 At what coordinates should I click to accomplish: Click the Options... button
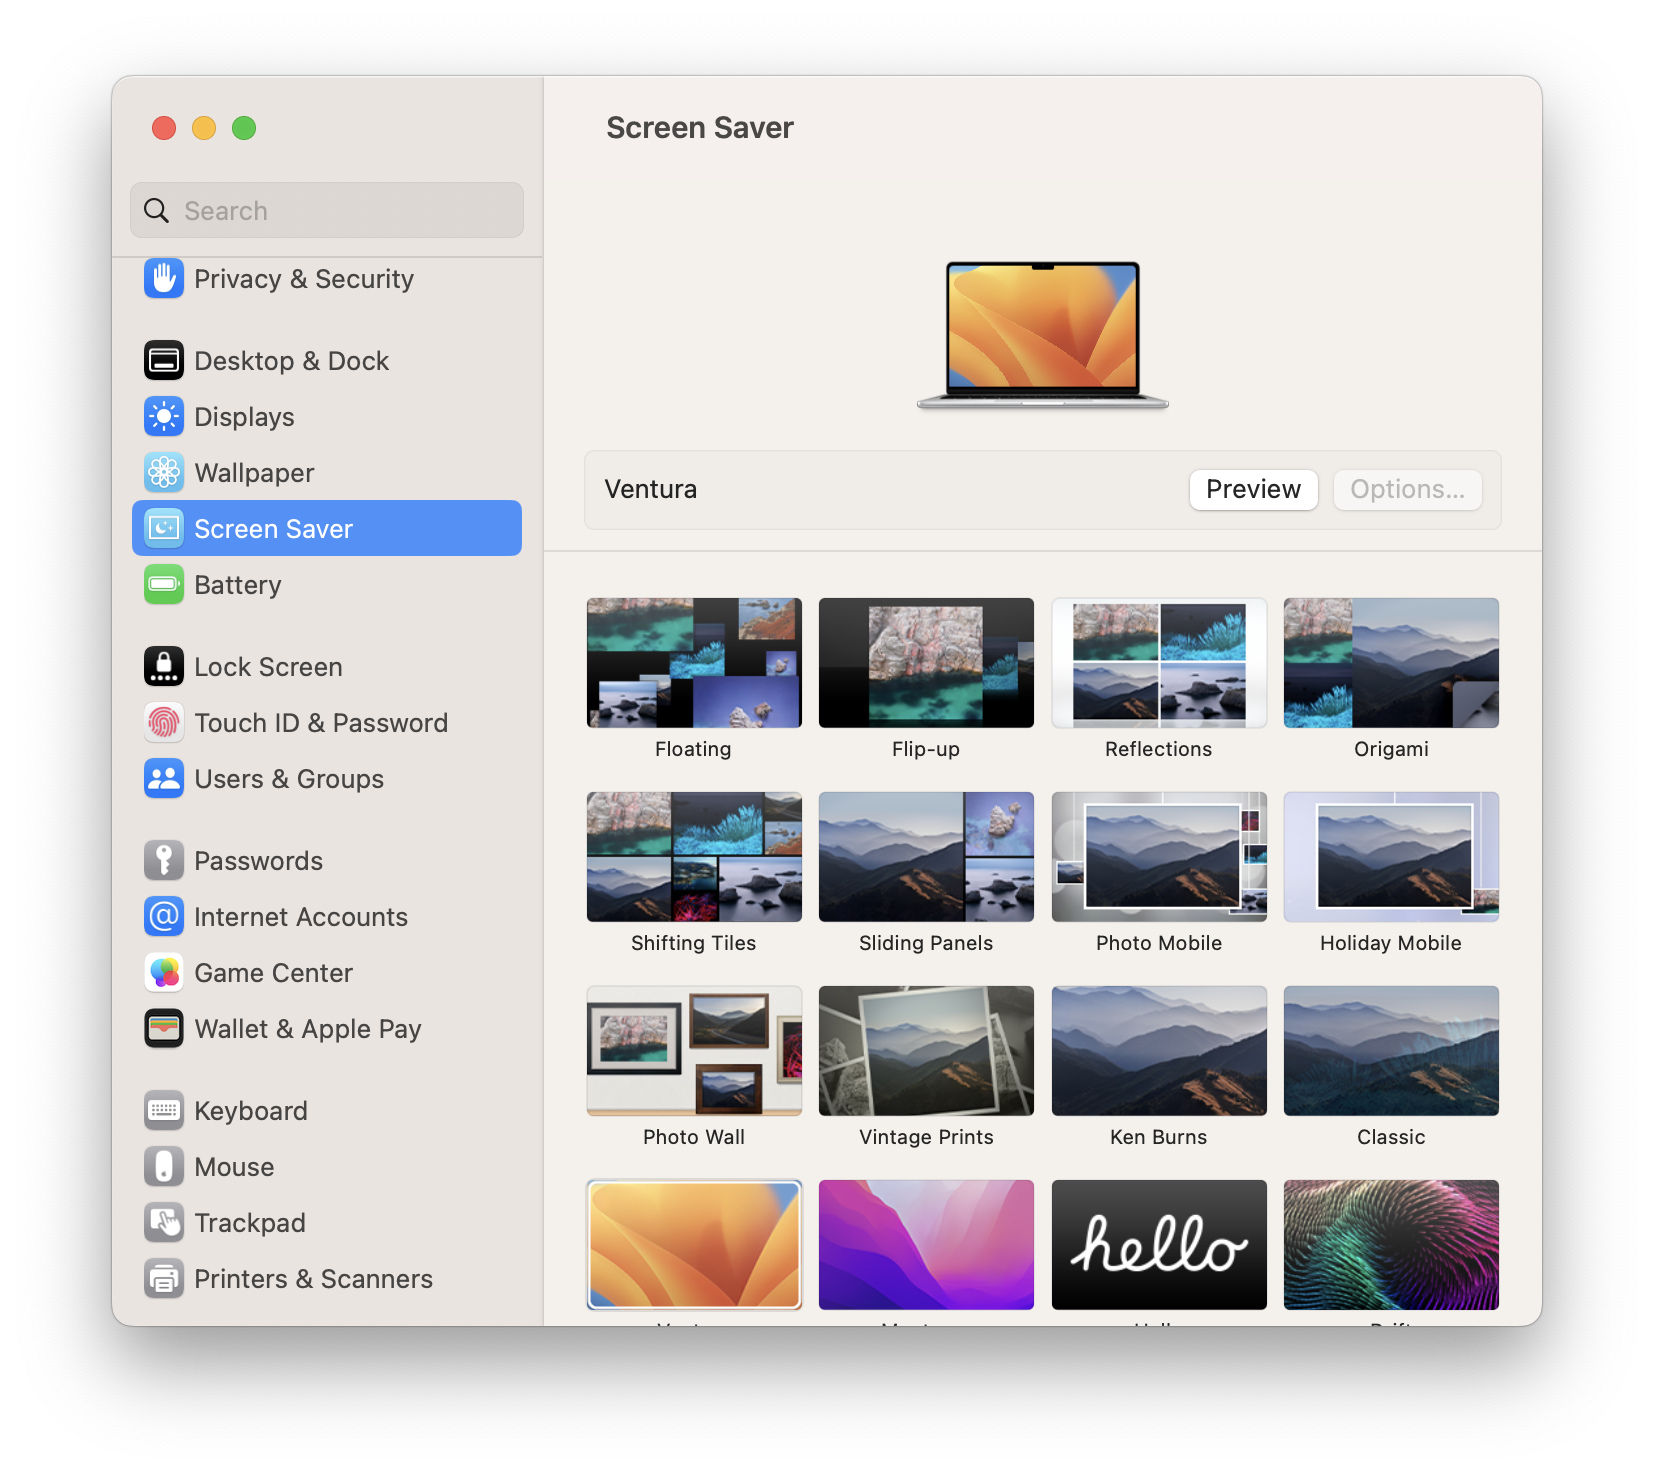tap(1407, 490)
